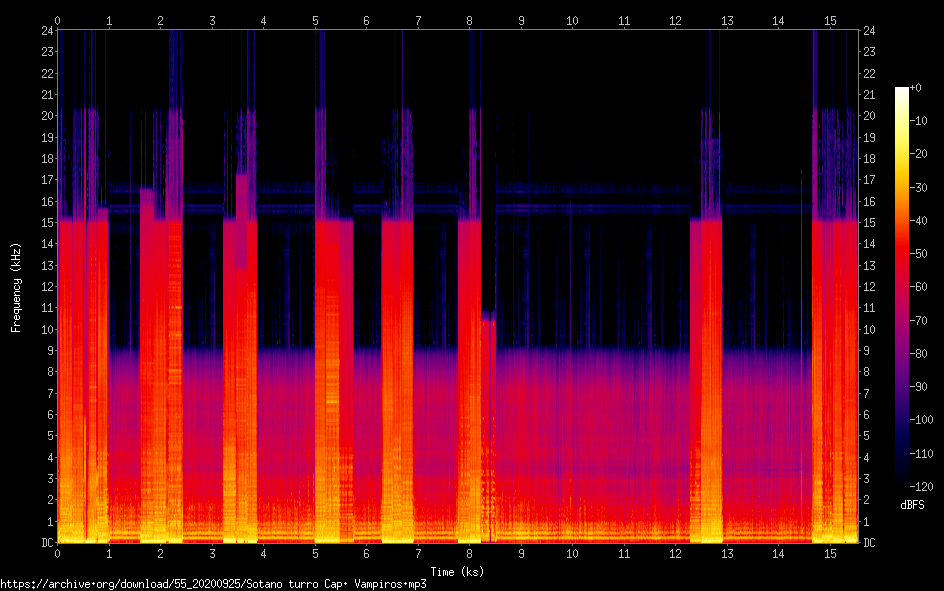Click the "-70" value on the color scale

[x=918, y=321]
